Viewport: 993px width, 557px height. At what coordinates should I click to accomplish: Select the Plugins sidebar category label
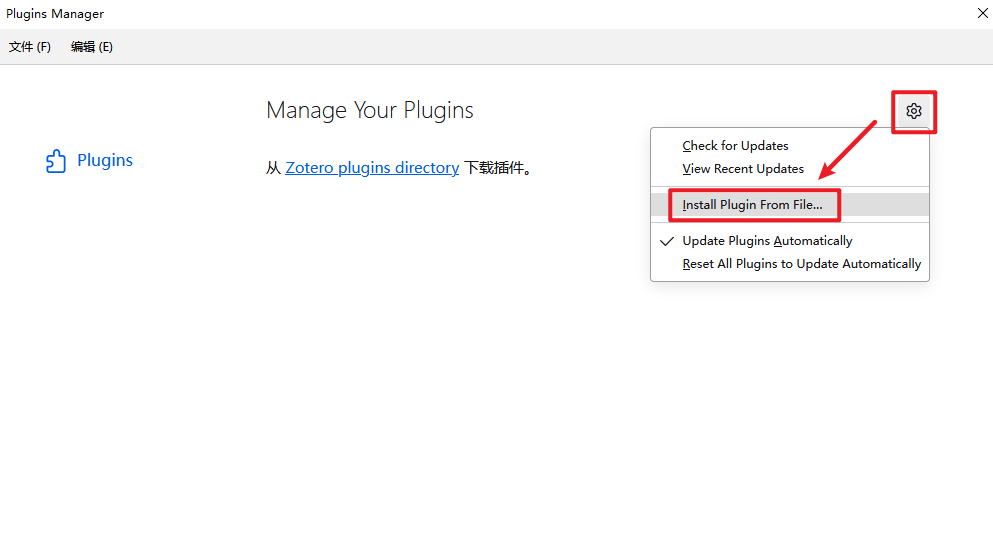tap(105, 161)
